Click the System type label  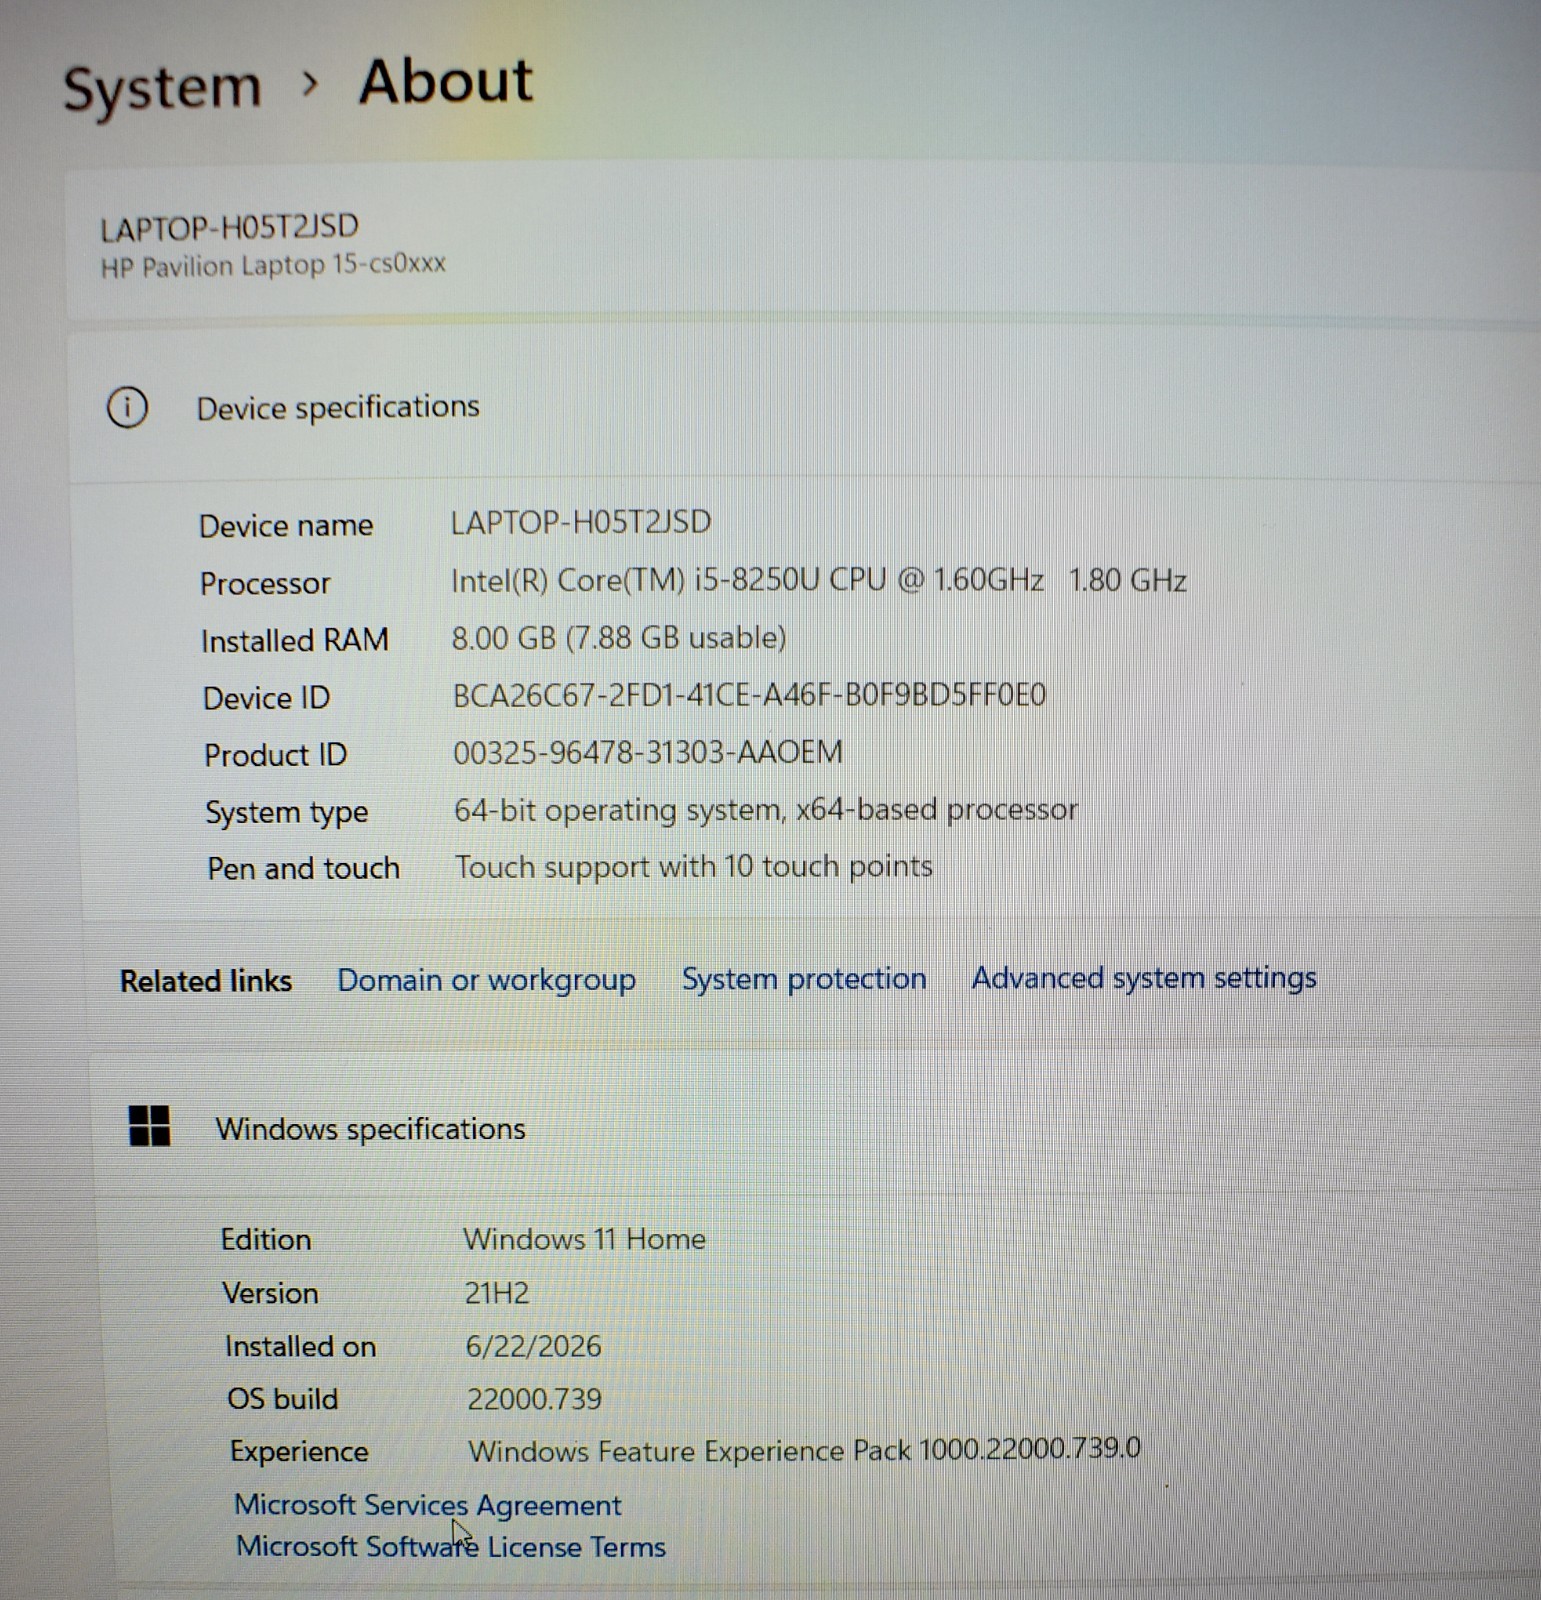click(x=287, y=812)
